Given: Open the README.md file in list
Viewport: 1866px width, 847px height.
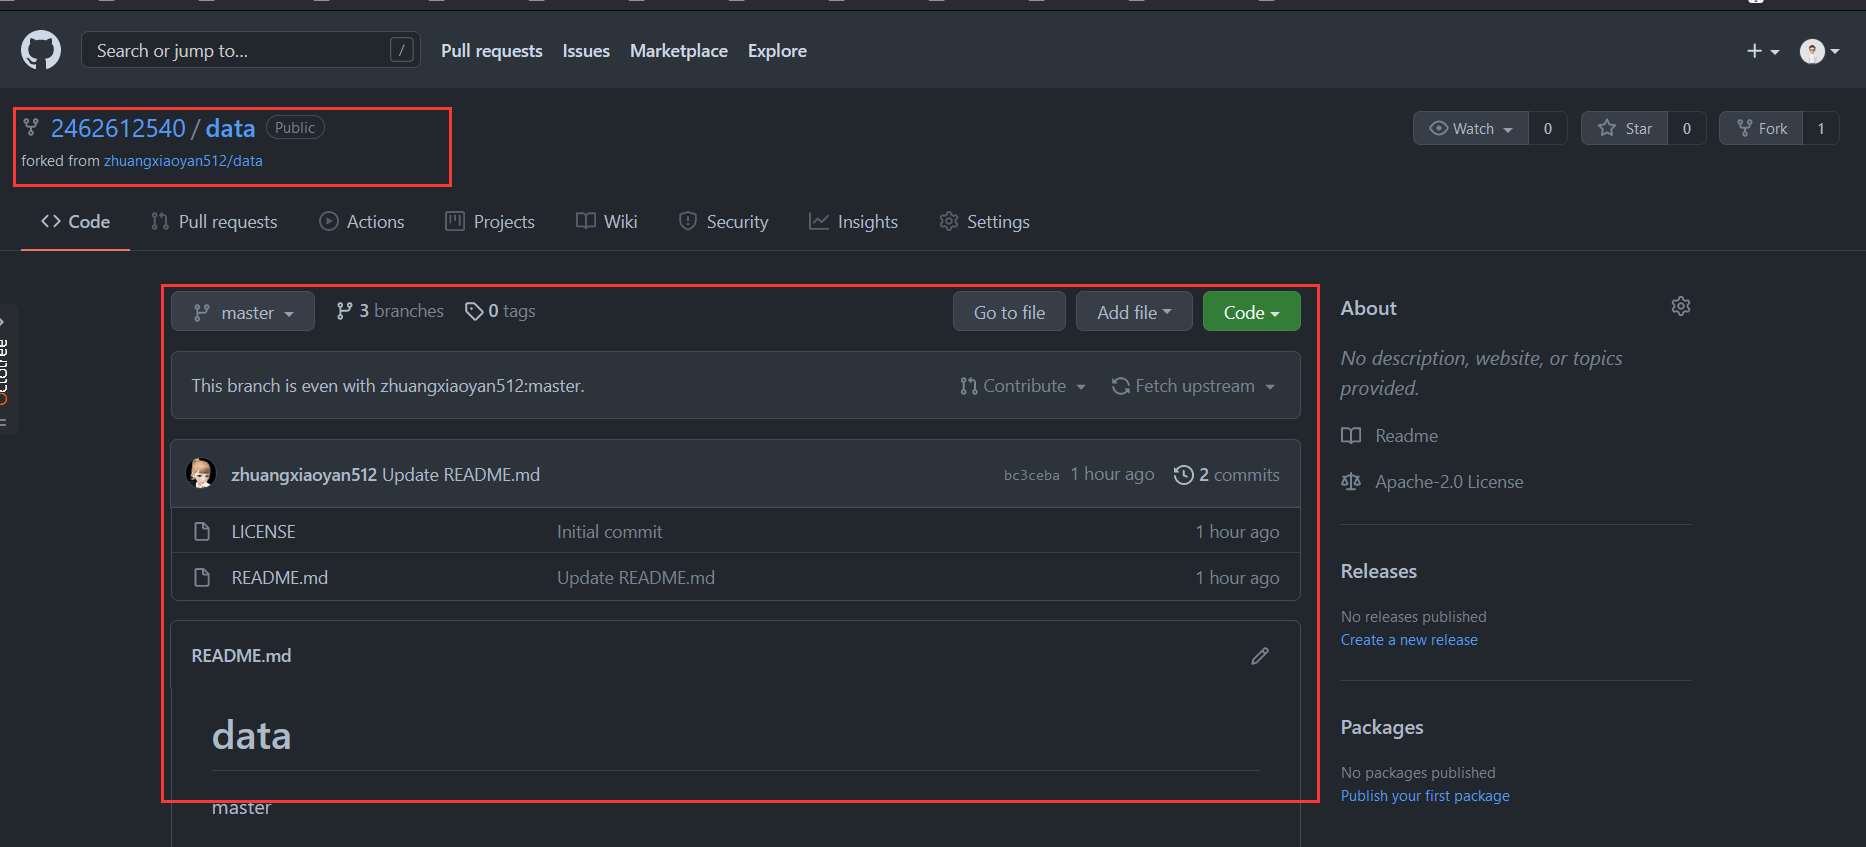Looking at the screenshot, I should click(x=280, y=578).
